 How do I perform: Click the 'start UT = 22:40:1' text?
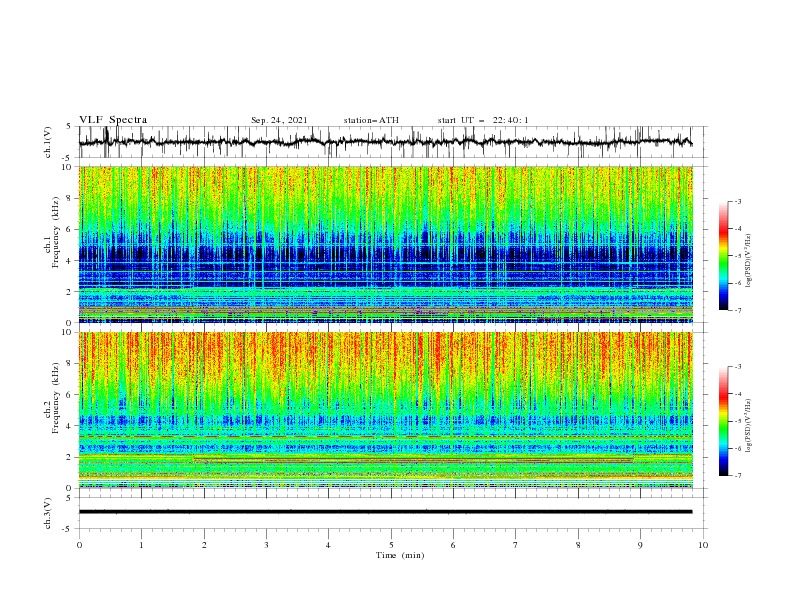coord(483,120)
